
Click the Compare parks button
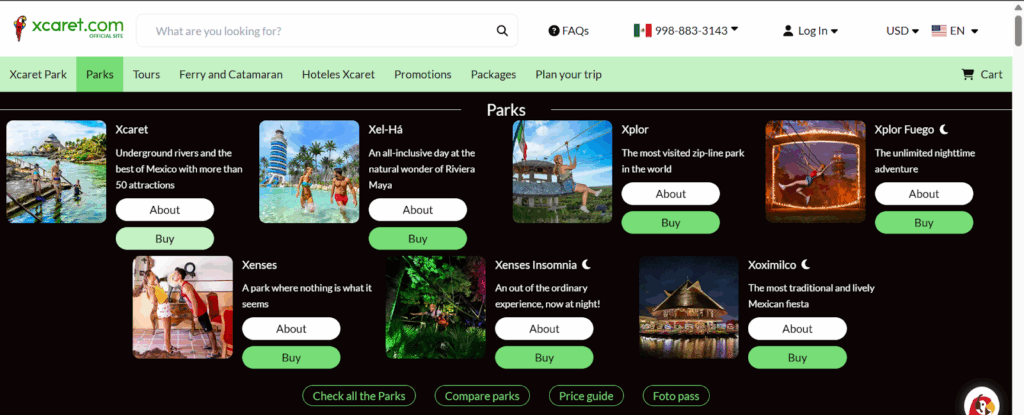coord(482,395)
